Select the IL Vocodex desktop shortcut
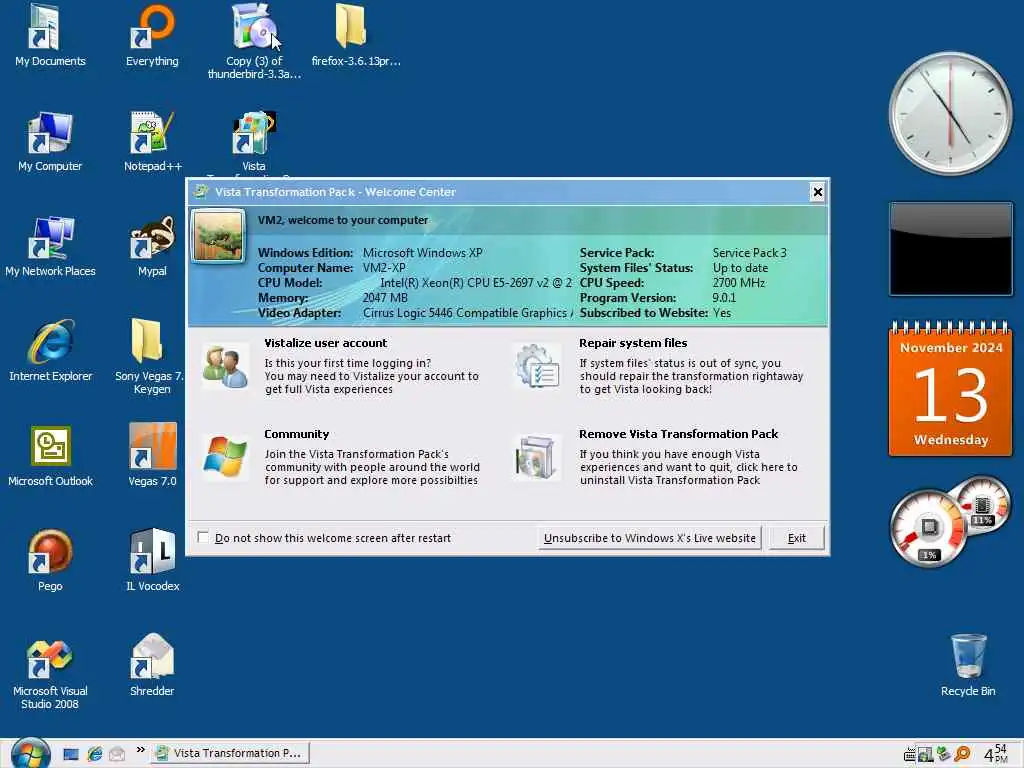Screen dimensions: 1024x768 tap(153, 562)
